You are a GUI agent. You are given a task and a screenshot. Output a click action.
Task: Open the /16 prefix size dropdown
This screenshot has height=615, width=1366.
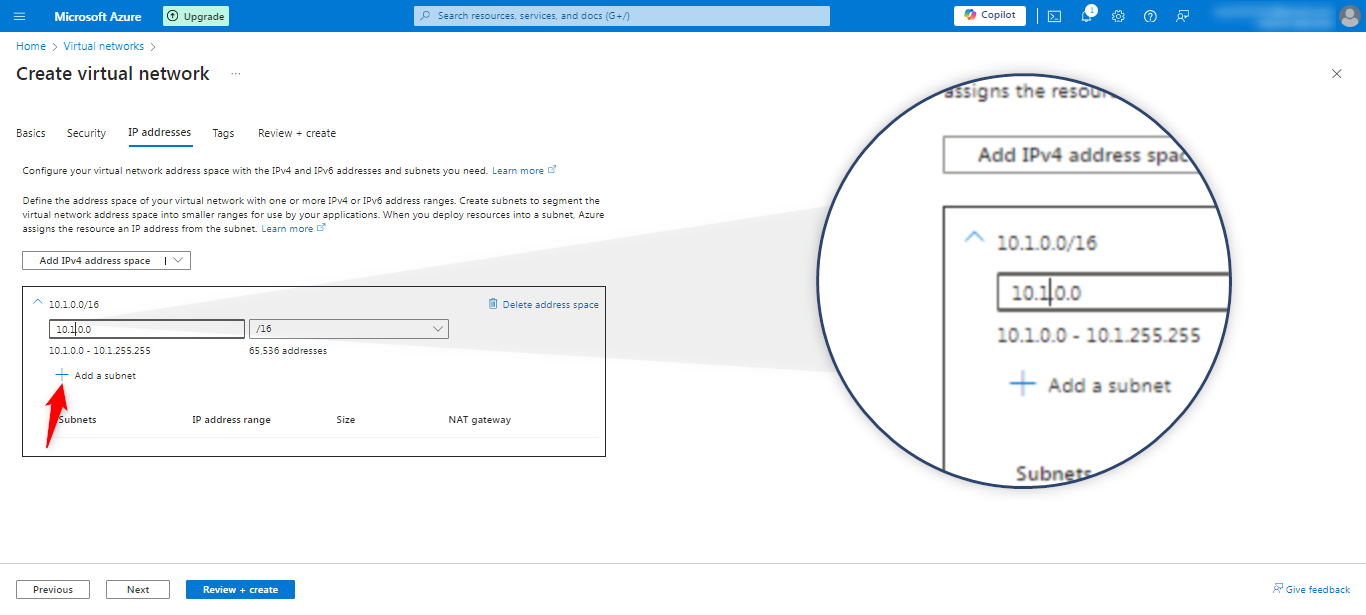pyautogui.click(x=349, y=329)
